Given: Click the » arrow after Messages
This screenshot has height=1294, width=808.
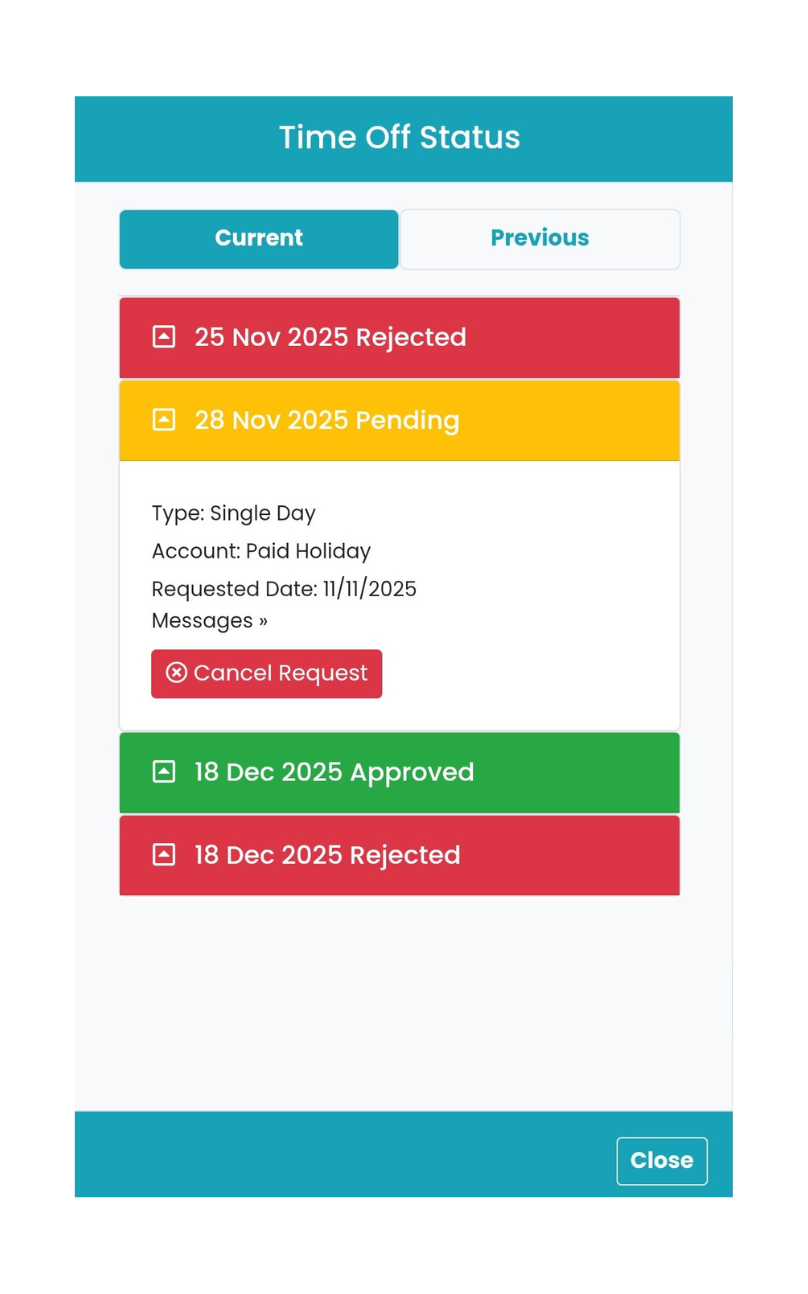Looking at the screenshot, I should click(x=263, y=621).
